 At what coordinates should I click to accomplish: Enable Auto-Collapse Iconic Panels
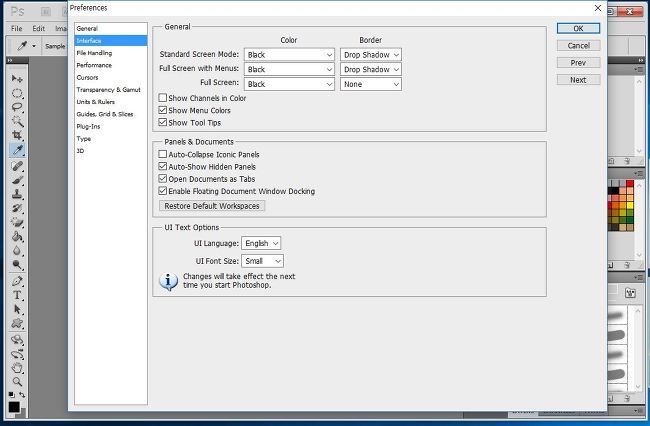point(162,154)
